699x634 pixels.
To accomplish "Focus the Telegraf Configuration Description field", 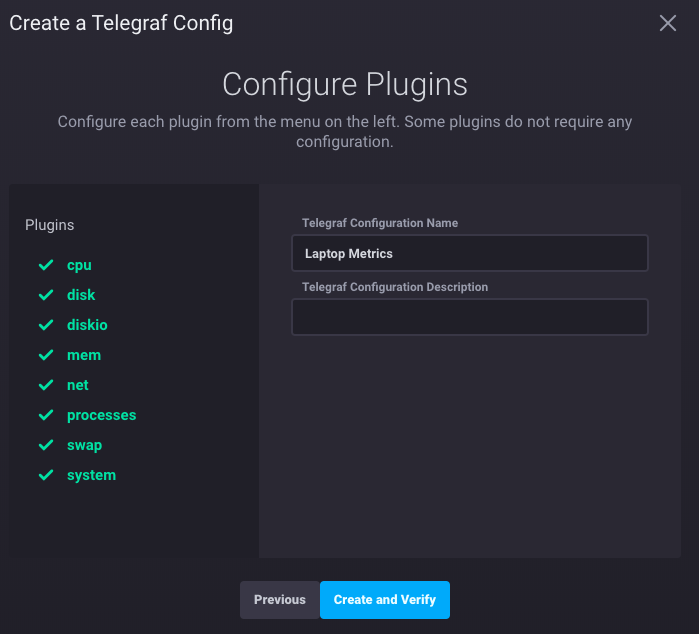I will [469, 317].
